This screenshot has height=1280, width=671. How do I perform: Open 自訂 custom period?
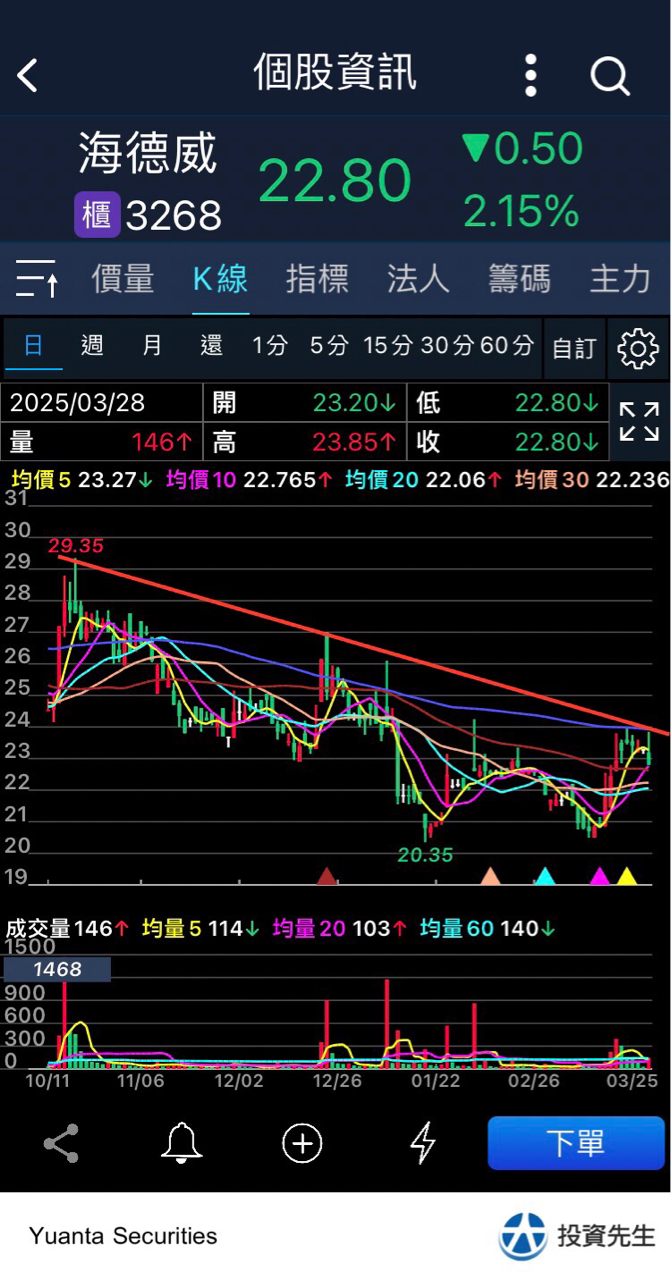point(574,348)
